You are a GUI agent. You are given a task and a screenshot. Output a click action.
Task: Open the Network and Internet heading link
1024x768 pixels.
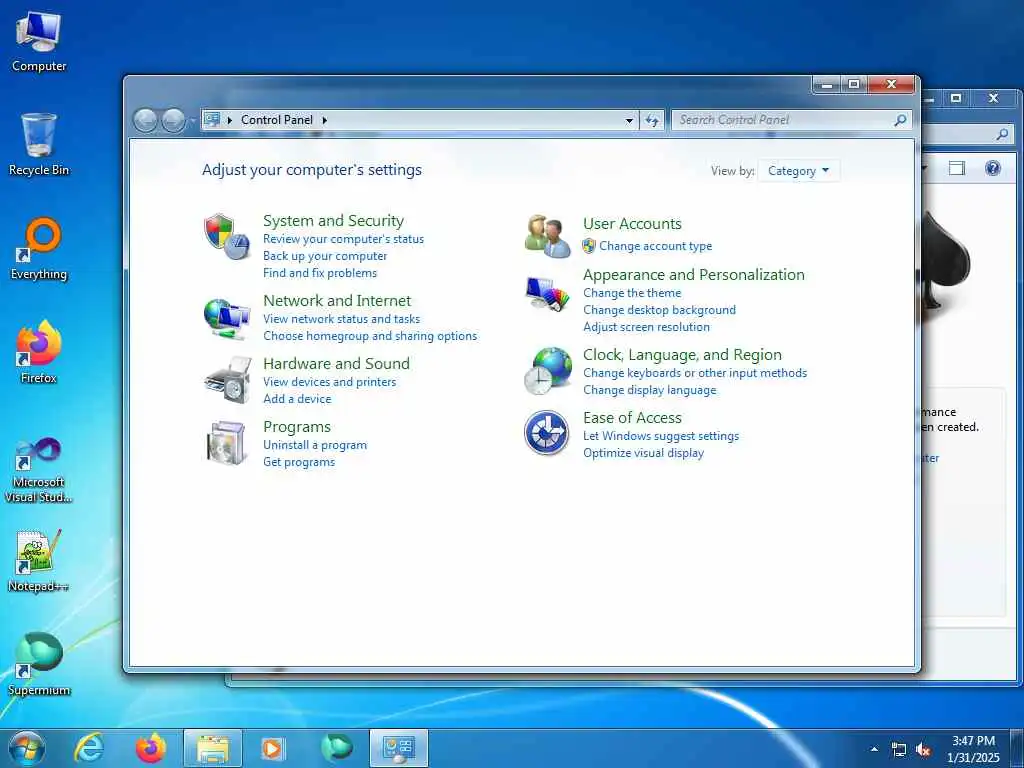coord(337,301)
